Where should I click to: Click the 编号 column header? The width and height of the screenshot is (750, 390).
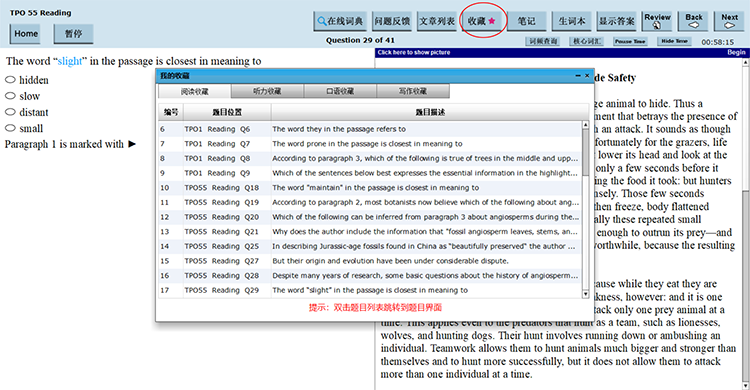point(171,112)
